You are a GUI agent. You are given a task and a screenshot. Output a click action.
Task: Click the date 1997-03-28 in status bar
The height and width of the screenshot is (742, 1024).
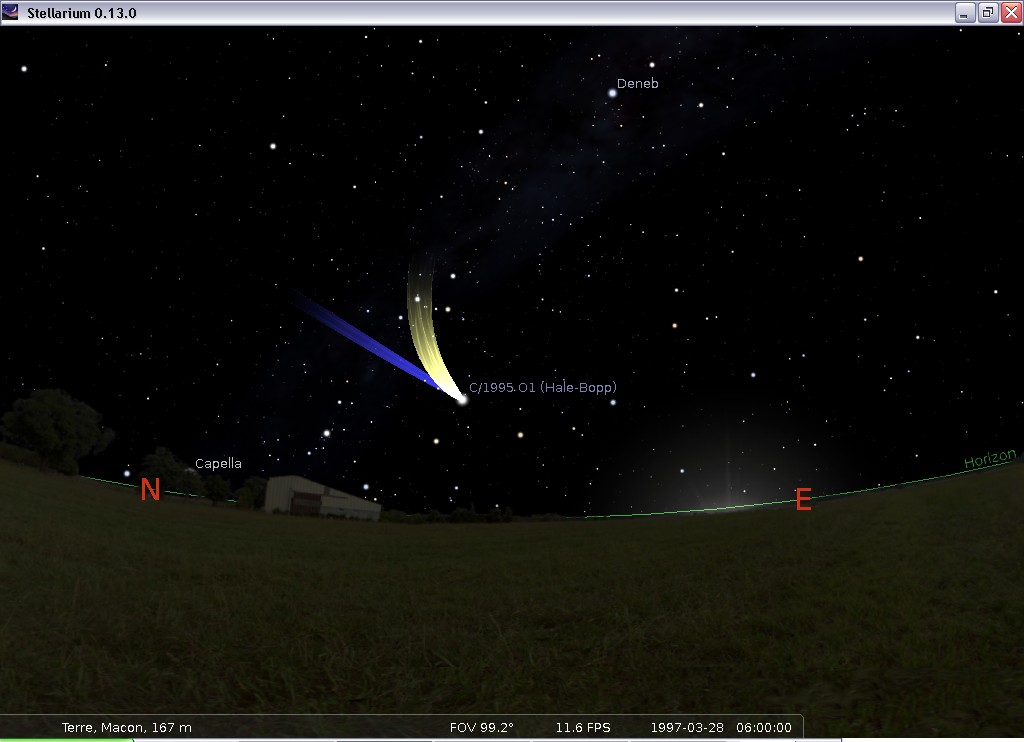[687, 728]
